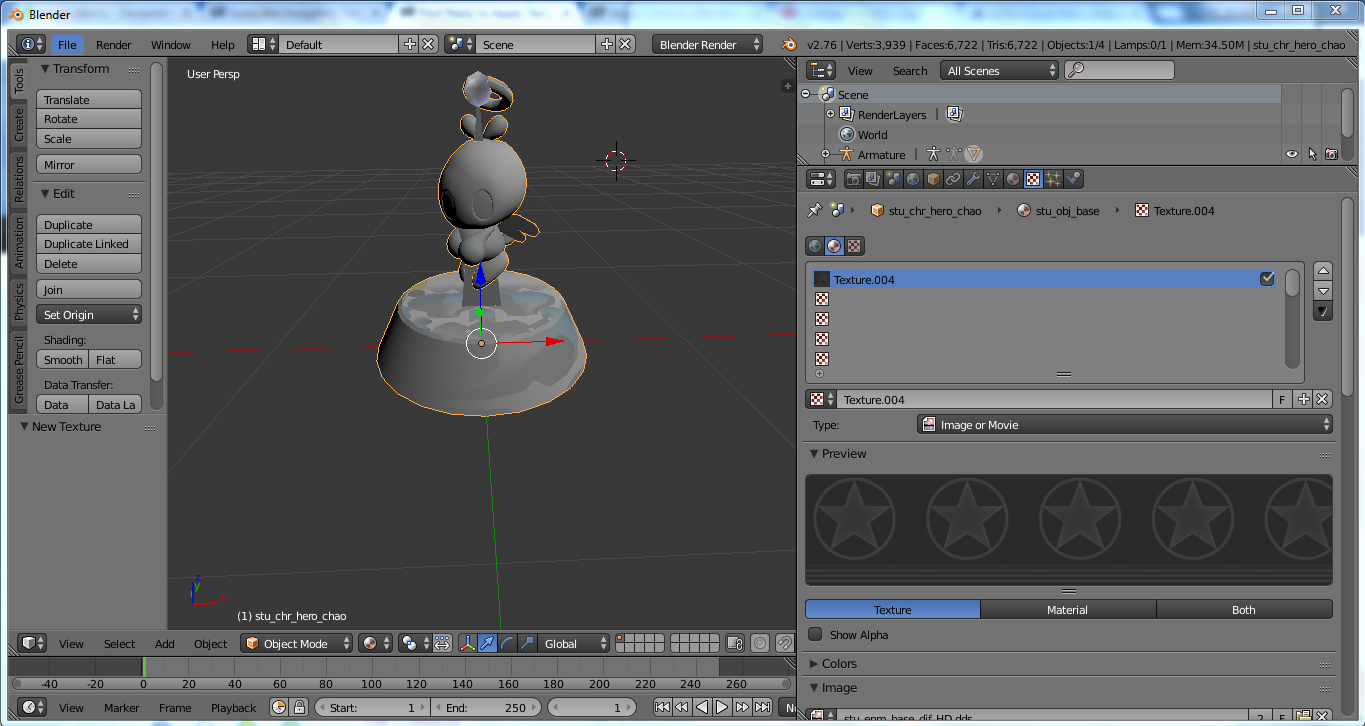This screenshot has width=1365, height=726.
Task: Click the Join button
Action: pyautogui.click(x=89, y=289)
